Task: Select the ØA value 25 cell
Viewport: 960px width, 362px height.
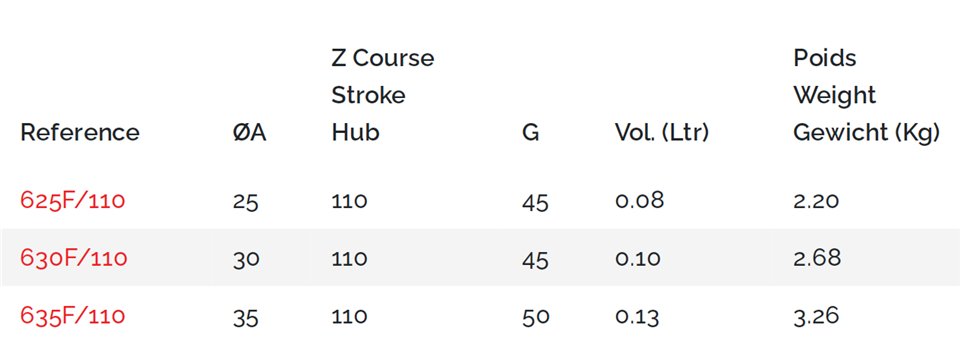Action: [246, 202]
